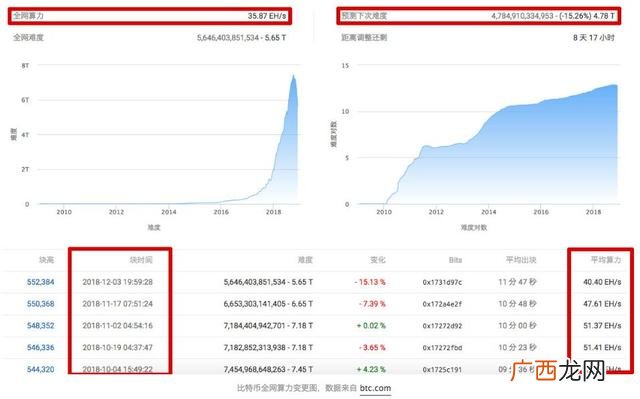Select average hashrate 51.37 EH/s

pos(602,326)
